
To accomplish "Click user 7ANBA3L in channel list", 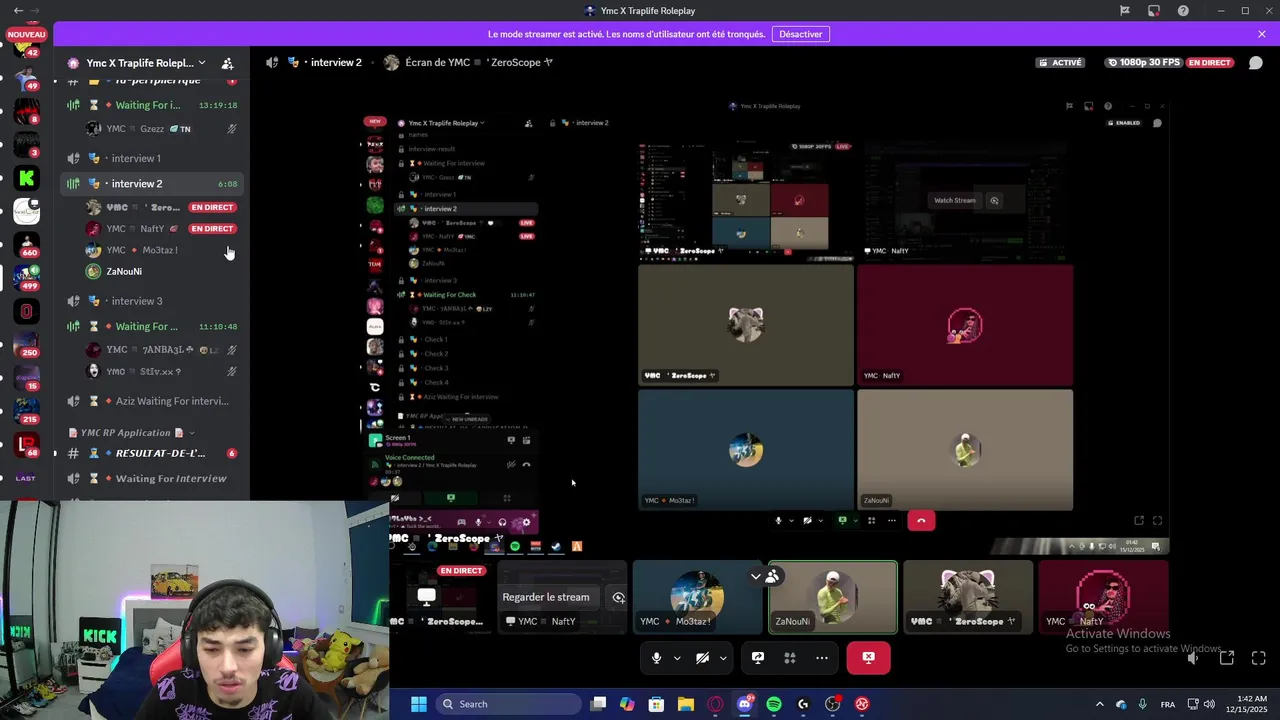I will click(x=160, y=350).
